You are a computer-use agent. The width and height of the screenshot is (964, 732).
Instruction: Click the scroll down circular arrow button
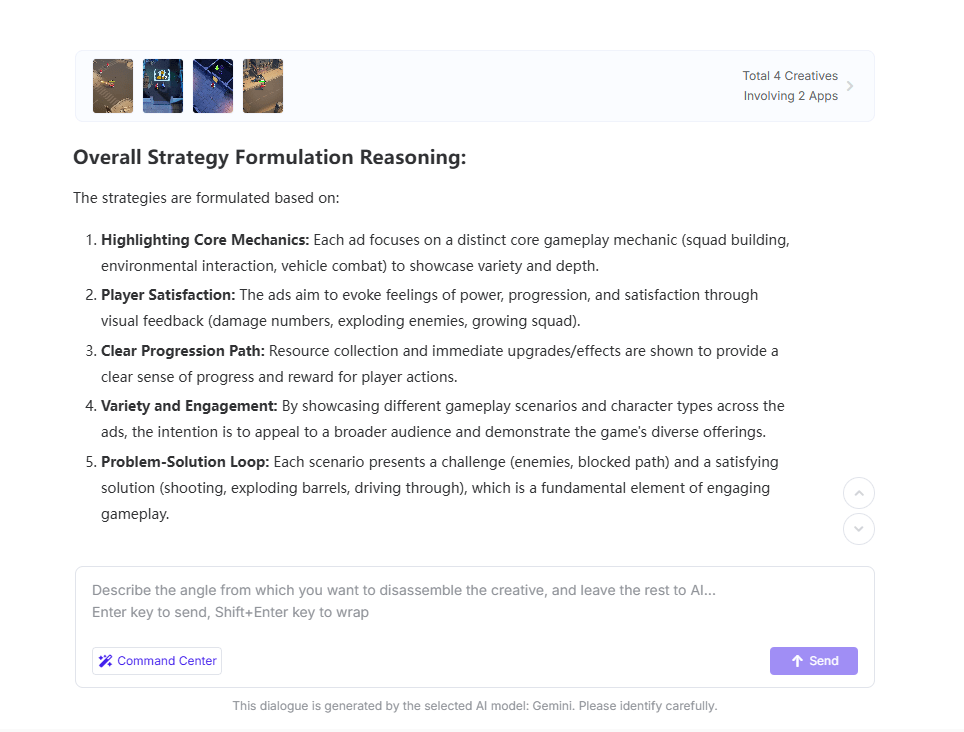point(859,529)
